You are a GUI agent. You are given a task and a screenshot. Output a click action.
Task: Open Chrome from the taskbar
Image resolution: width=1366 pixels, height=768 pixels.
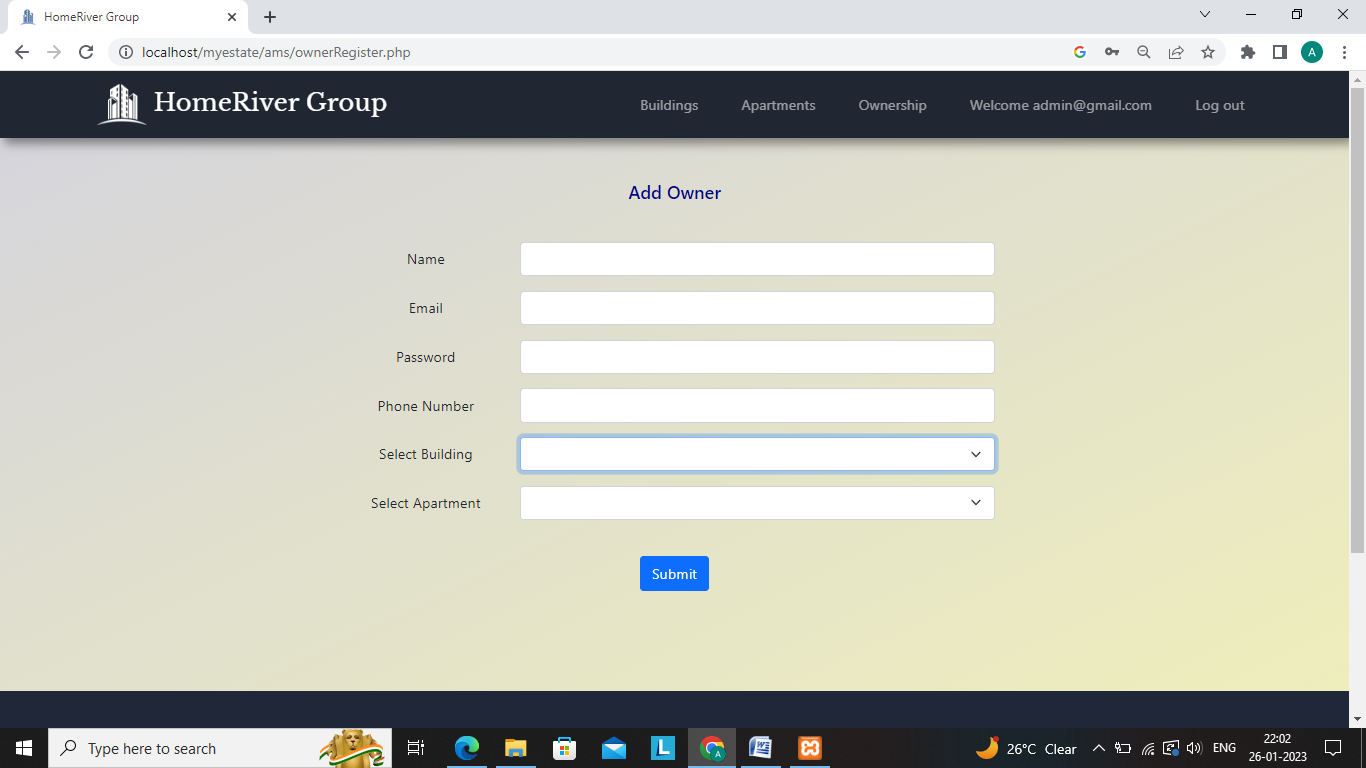[712, 747]
